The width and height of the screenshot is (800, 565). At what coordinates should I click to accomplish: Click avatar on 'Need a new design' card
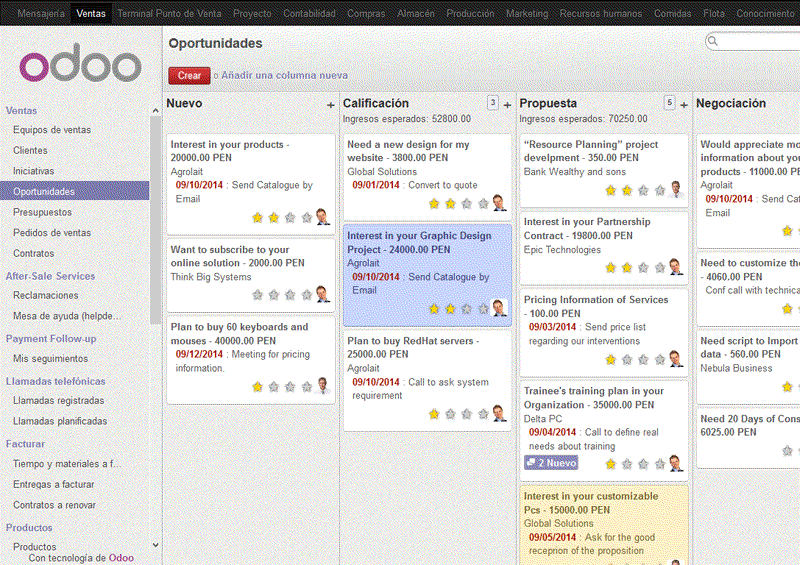[x=499, y=203]
